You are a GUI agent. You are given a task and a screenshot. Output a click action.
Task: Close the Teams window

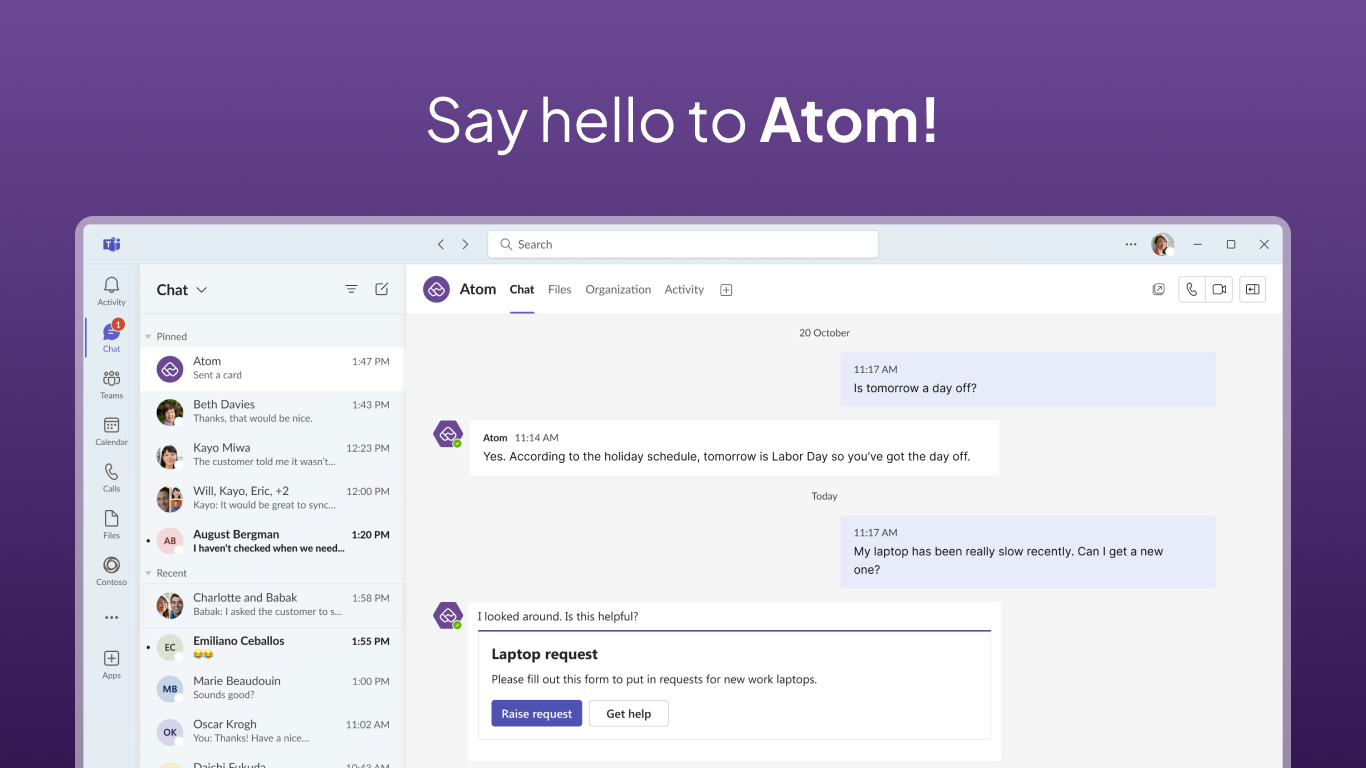(x=1264, y=244)
